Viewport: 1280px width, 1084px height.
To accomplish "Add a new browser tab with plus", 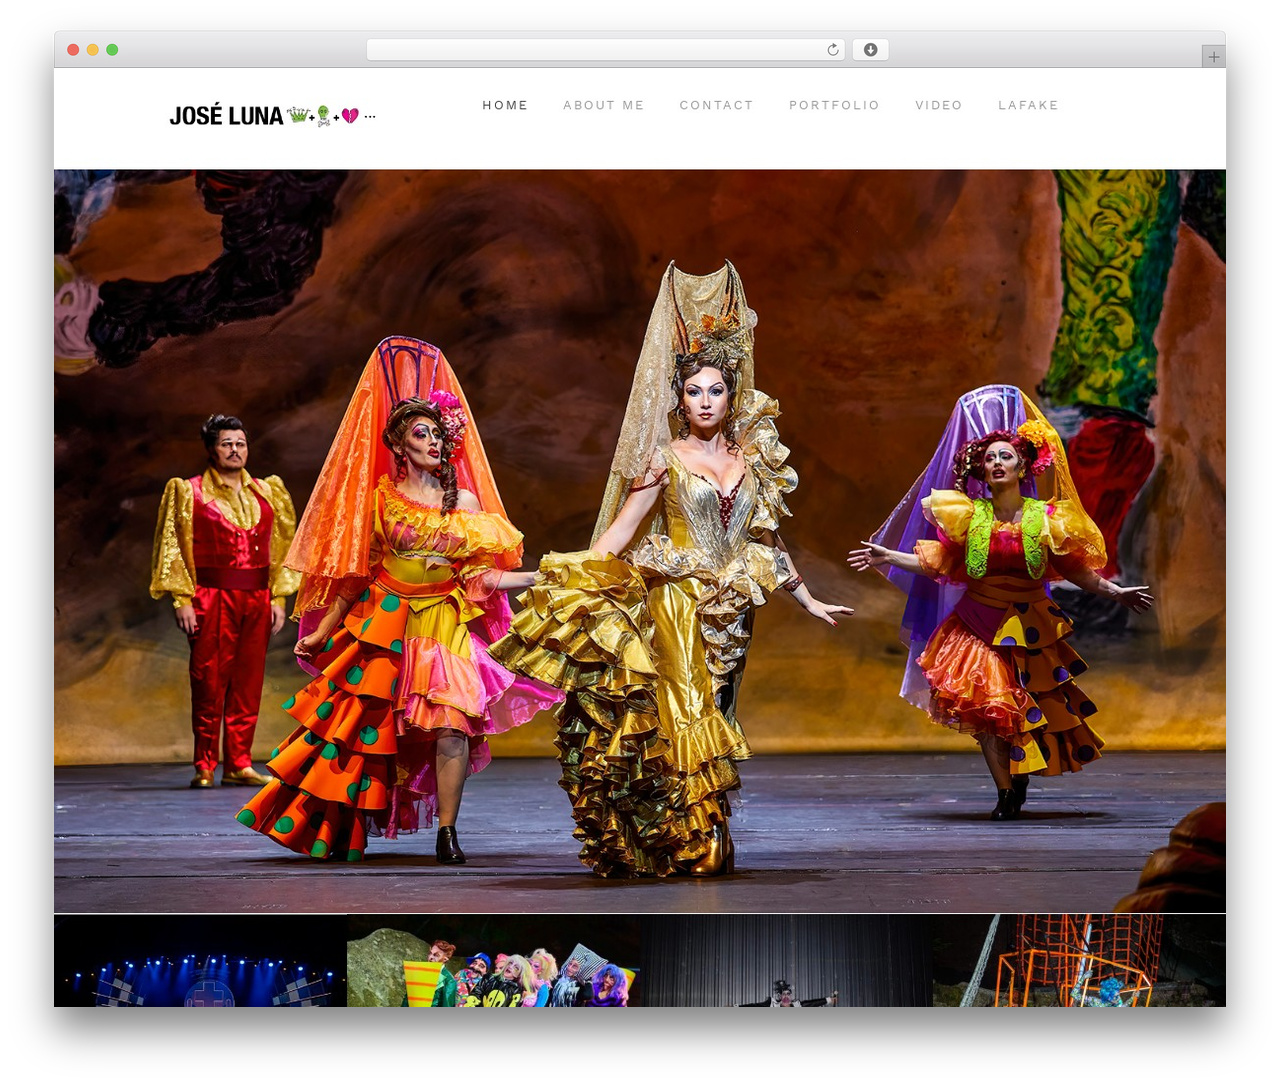I will 1213,57.
